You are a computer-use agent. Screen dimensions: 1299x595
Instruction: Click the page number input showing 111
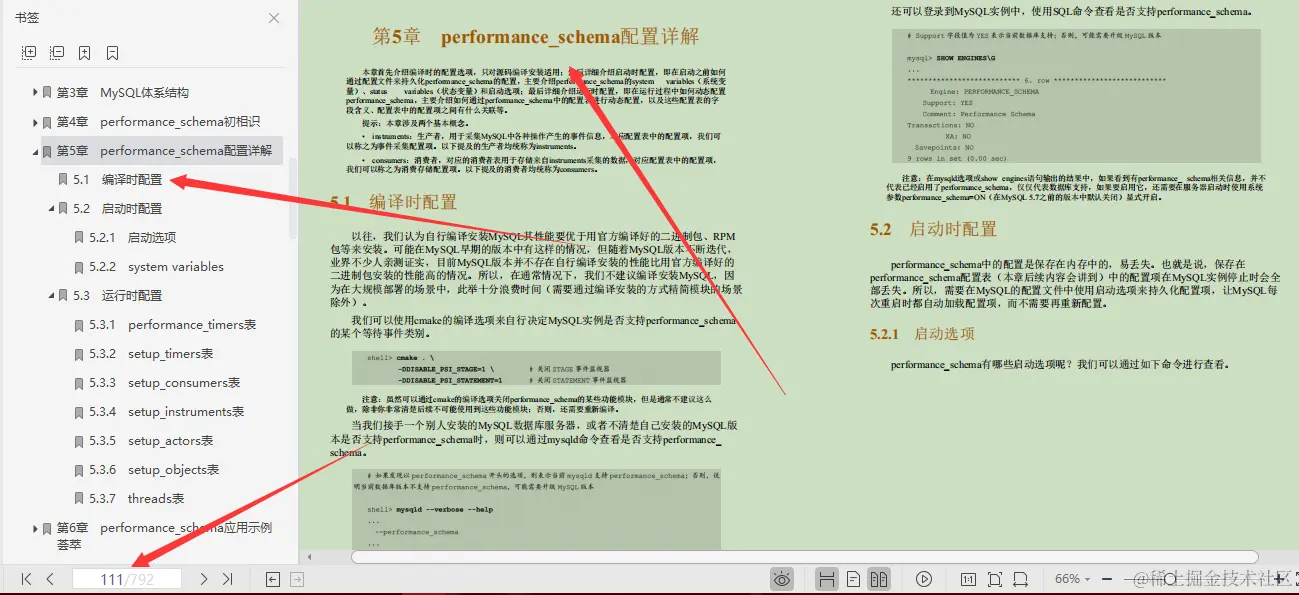tap(127, 579)
